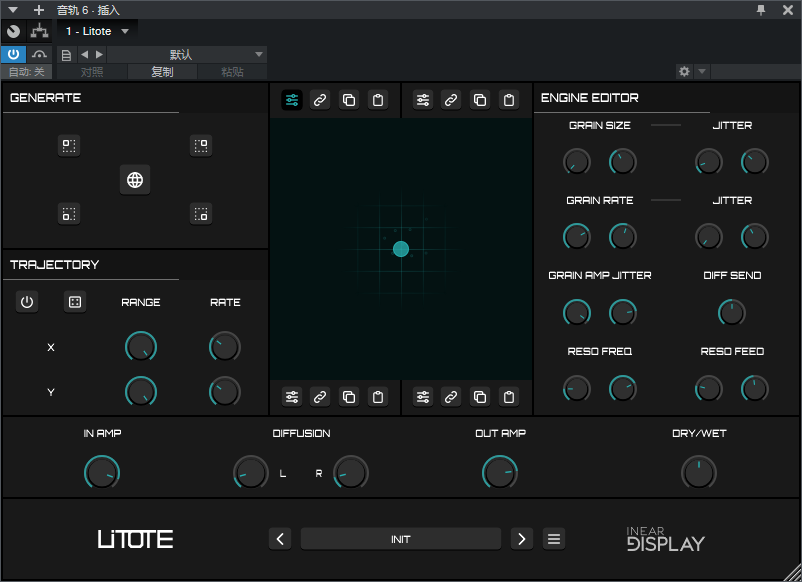Expand the 1 - Litote plugin dropdown

[x=125, y=31]
